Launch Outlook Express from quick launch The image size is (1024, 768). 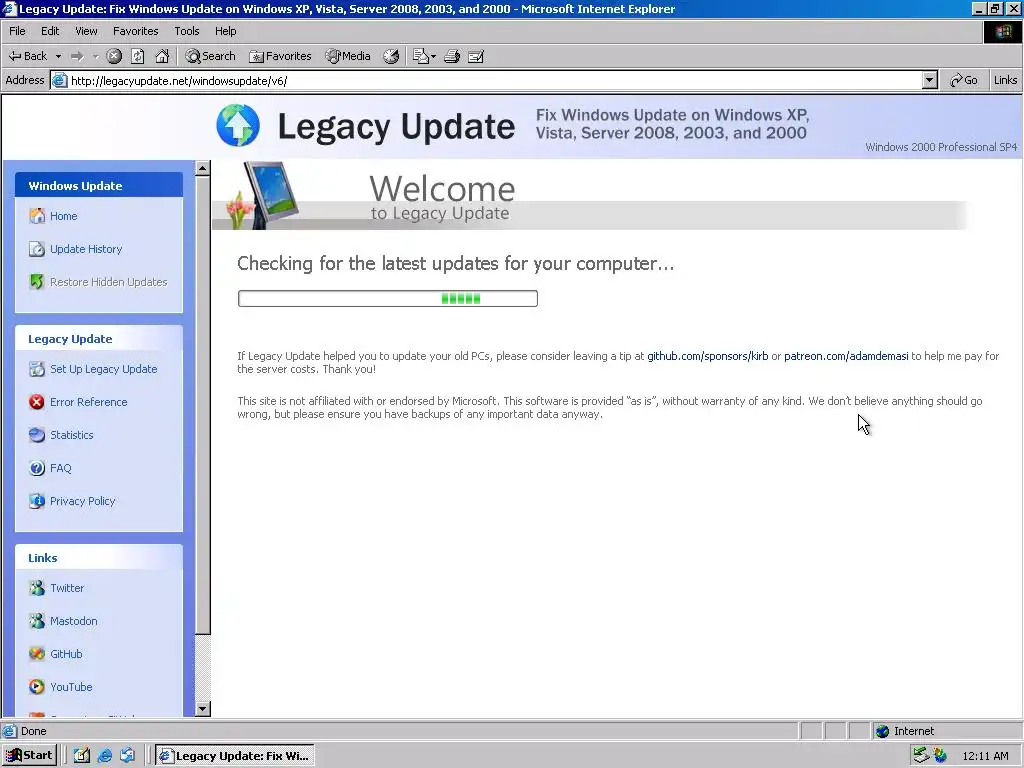127,756
